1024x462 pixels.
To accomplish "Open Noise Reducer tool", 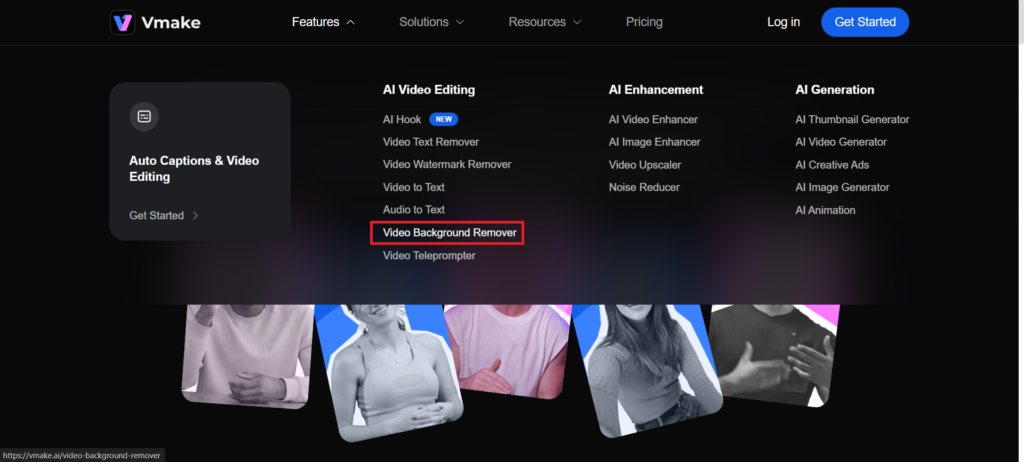I will tap(643, 187).
